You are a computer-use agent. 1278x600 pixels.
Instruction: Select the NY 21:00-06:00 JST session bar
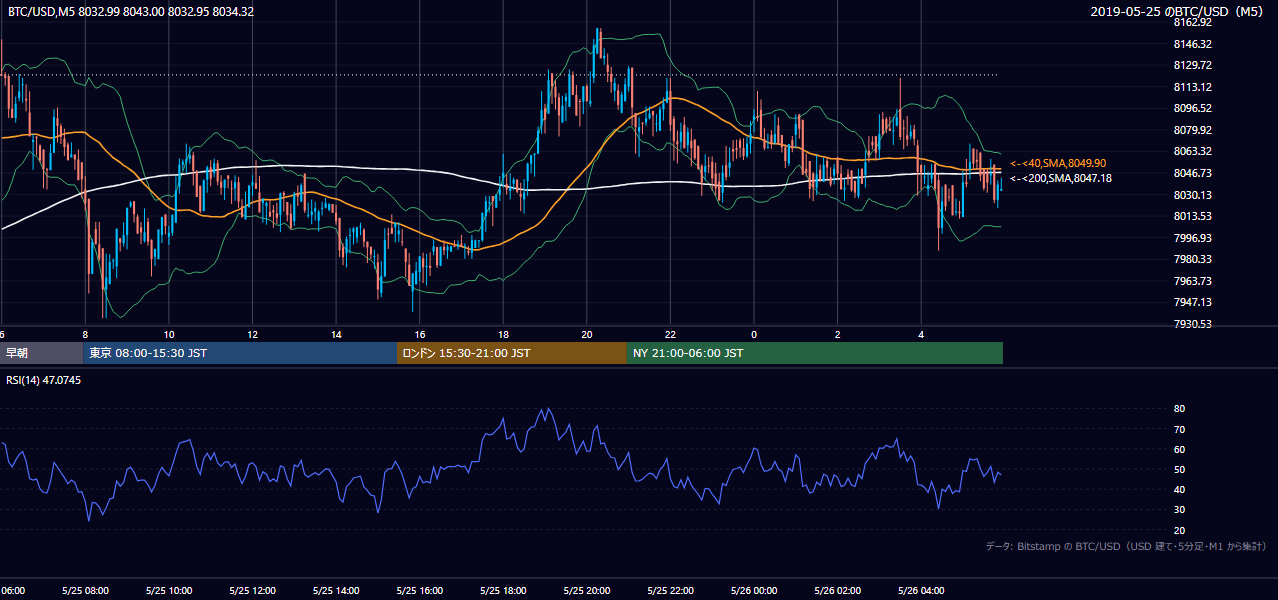pyautogui.click(x=815, y=353)
